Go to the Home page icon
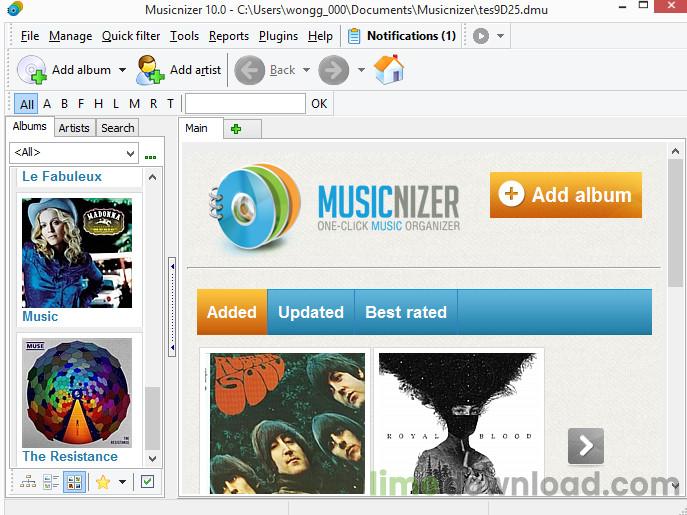Viewport: 687px width, 515px height. point(389,69)
